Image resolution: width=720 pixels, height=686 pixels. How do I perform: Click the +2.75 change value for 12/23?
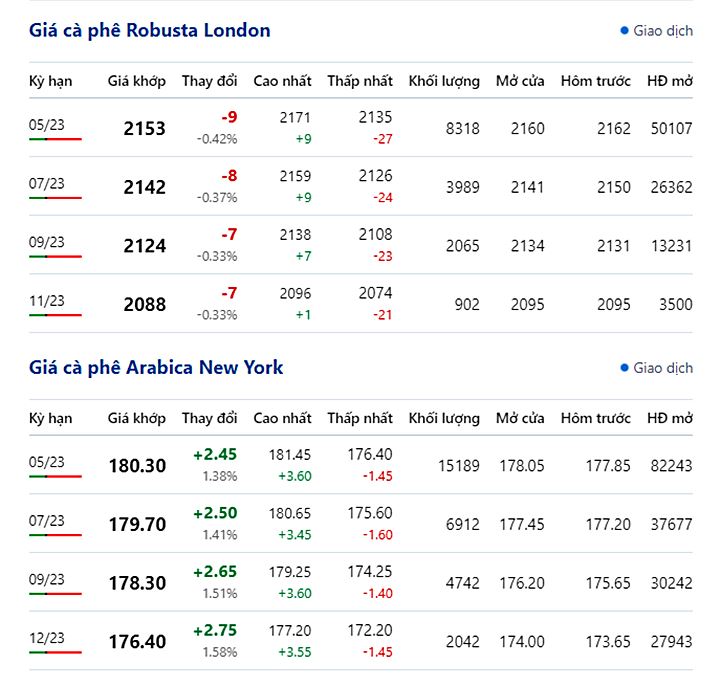[x=215, y=631]
